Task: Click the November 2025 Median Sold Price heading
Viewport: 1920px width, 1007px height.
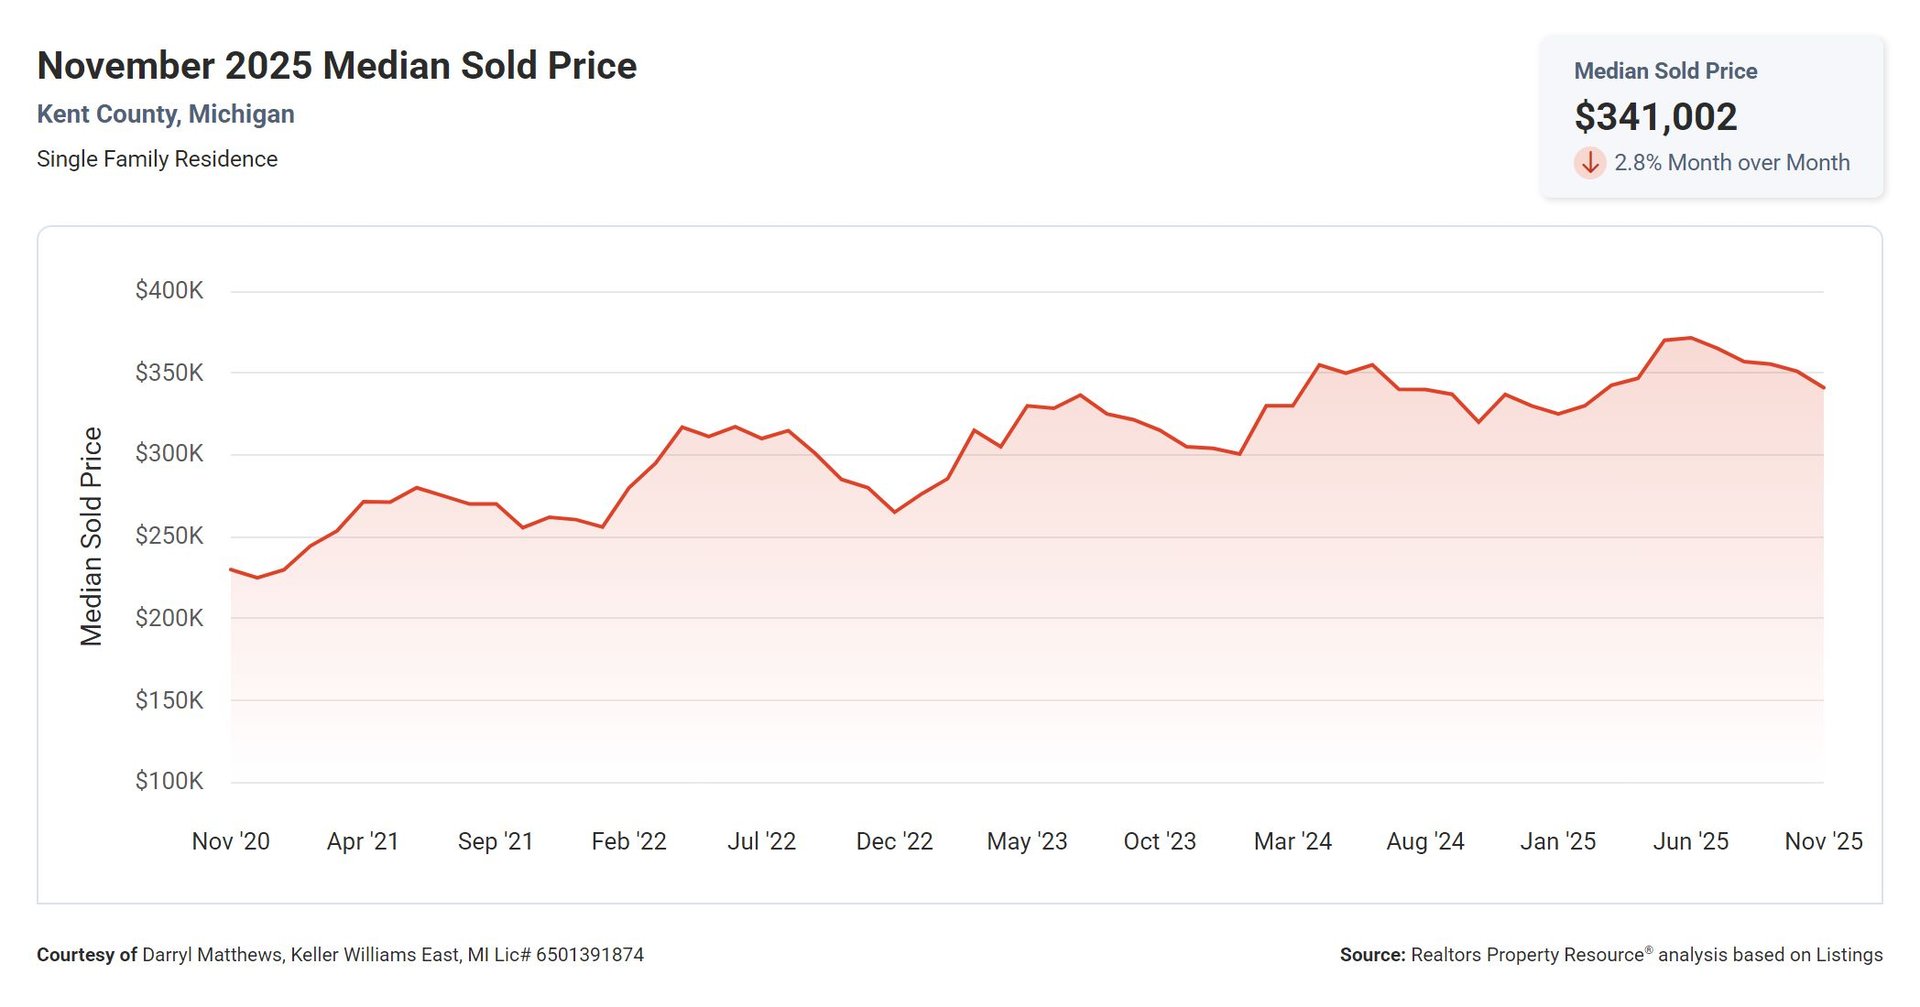Action: click(337, 66)
